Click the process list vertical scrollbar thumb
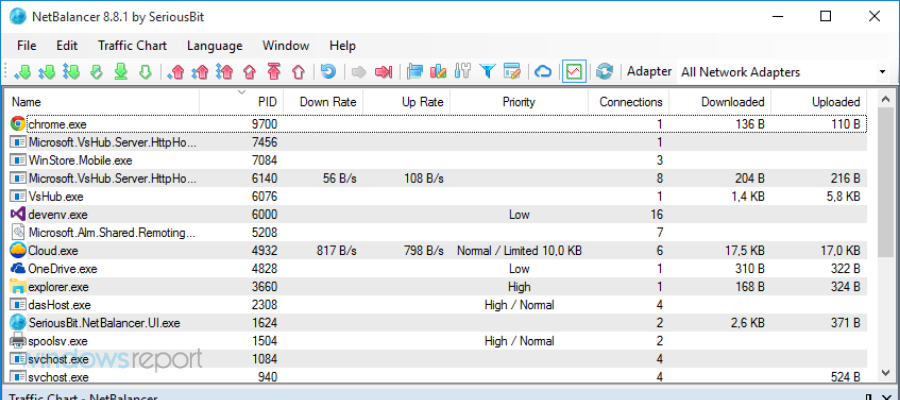 [887, 183]
